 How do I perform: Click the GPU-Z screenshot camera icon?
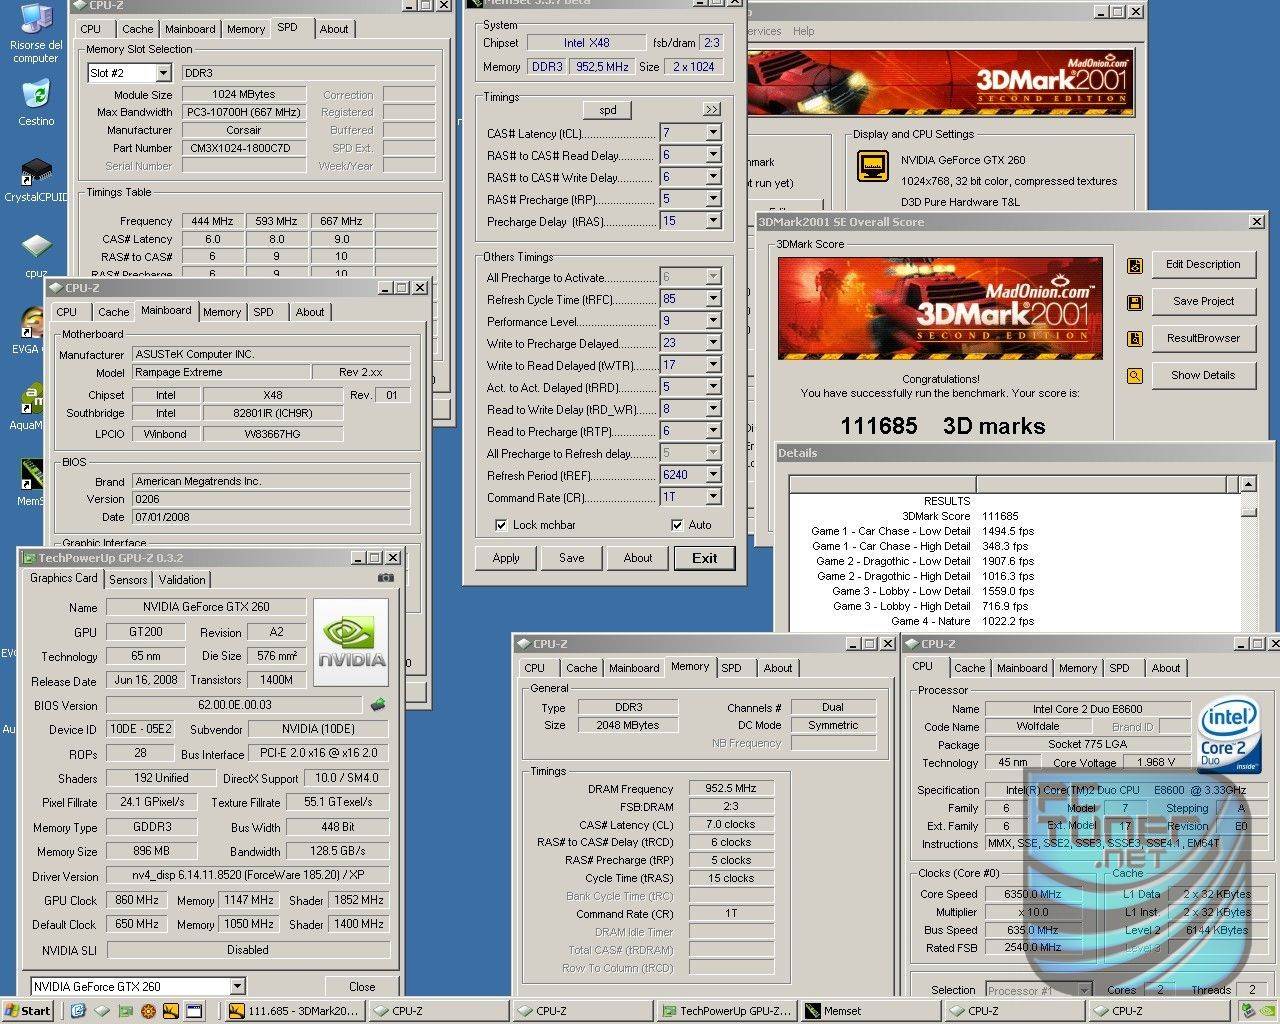(386, 578)
